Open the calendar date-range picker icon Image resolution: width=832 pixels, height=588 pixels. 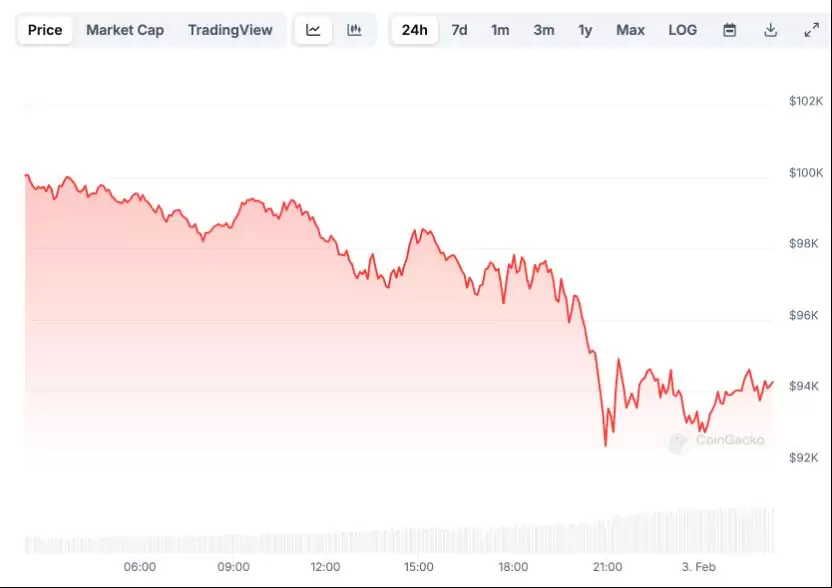[729, 30]
